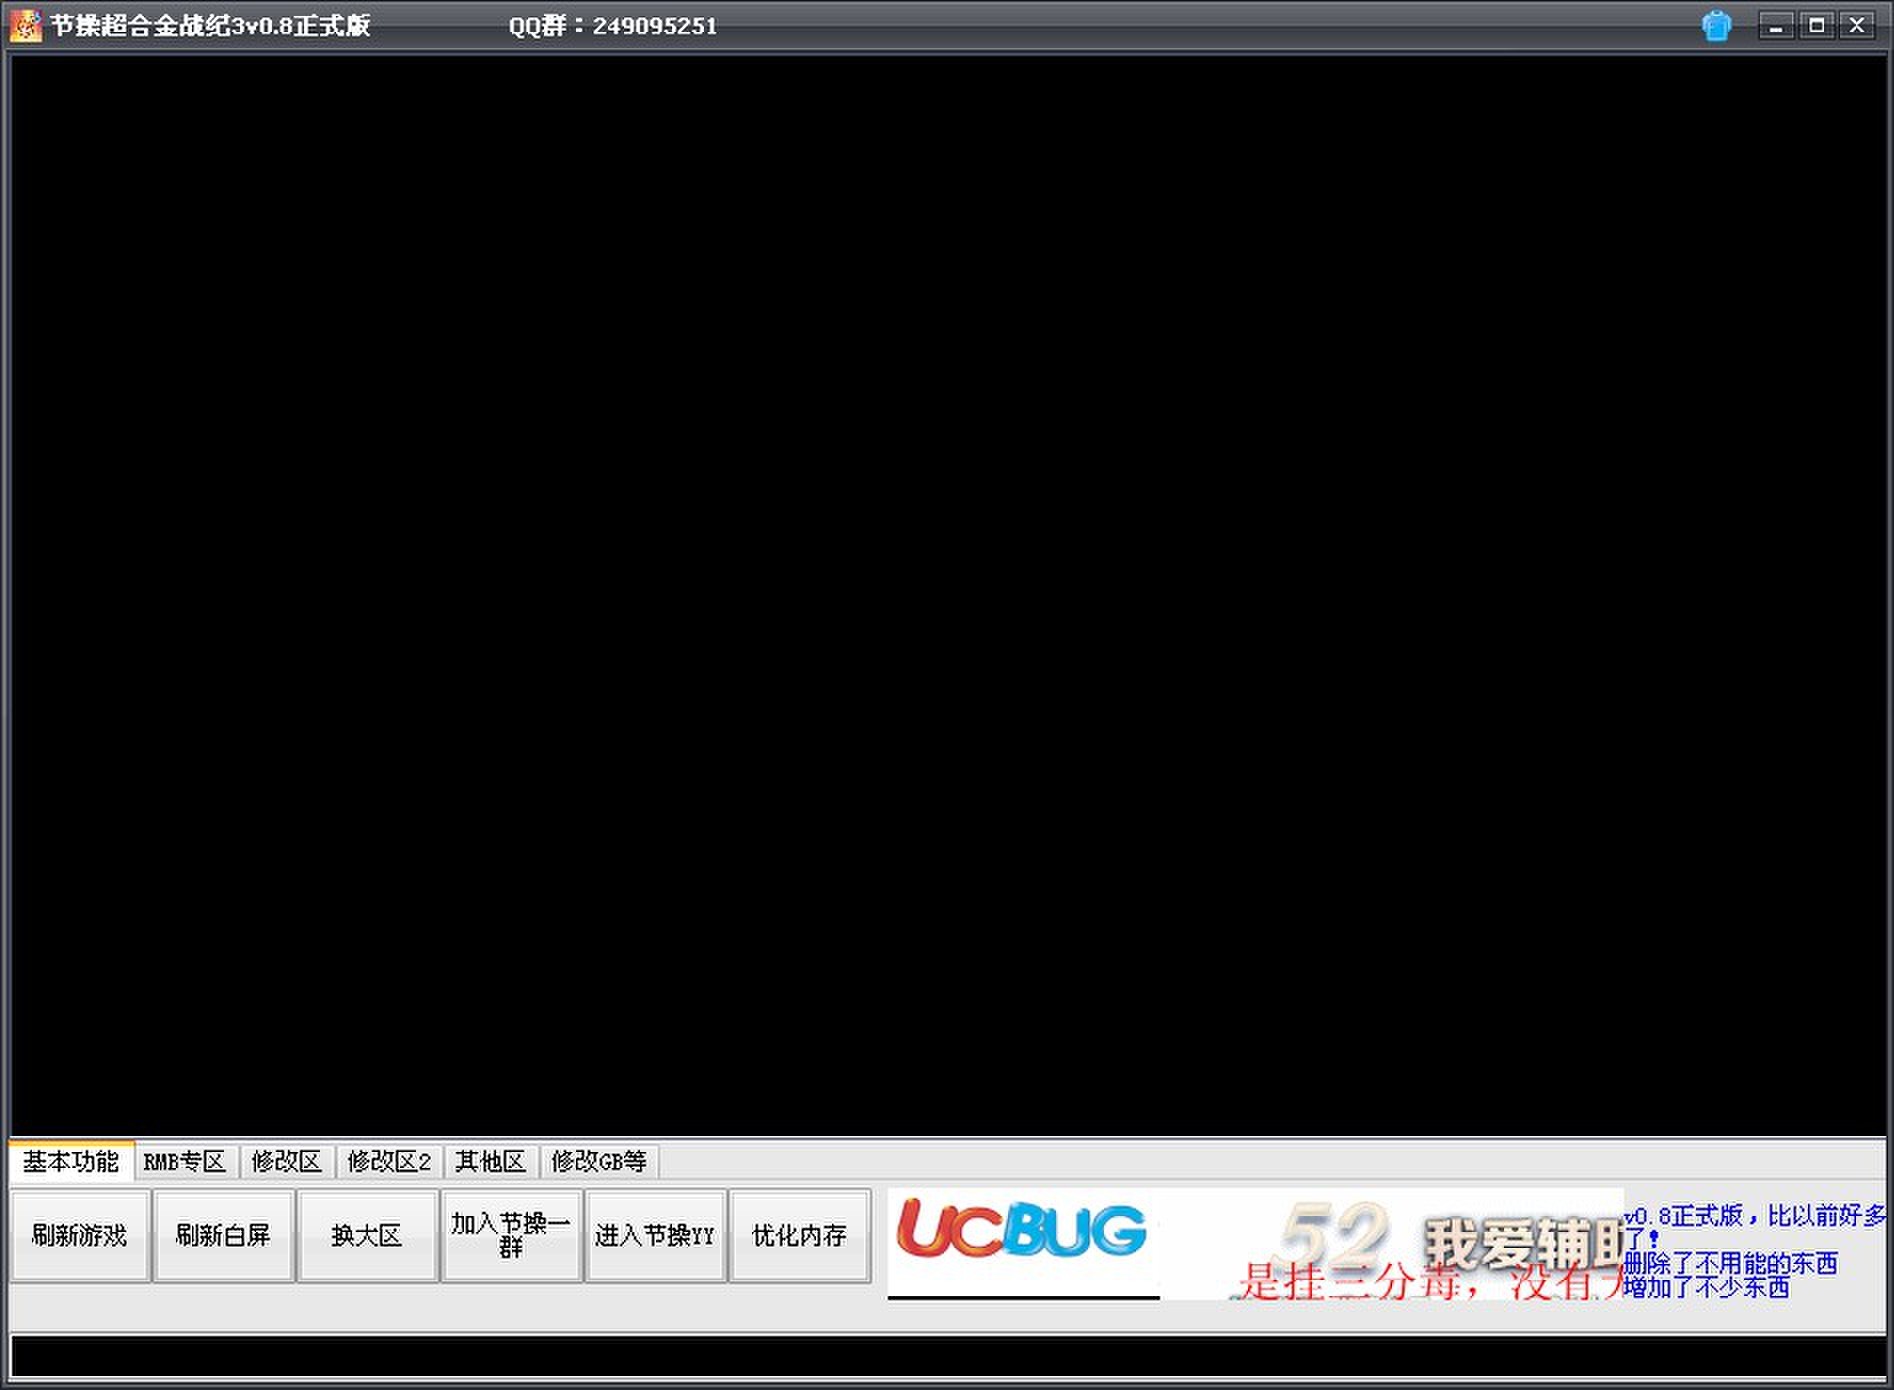Viewport: 1894px width, 1390px height.
Task: Click the 刷新白屏 button
Action: (223, 1236)
